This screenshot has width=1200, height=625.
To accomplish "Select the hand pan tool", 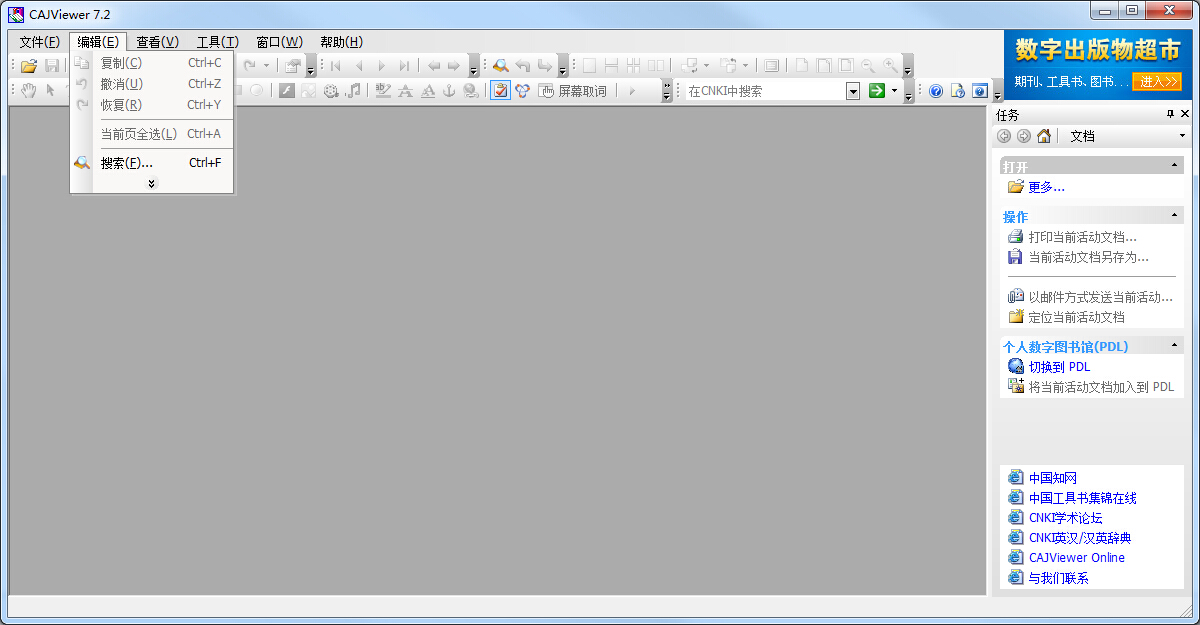I will coord(29,91).
